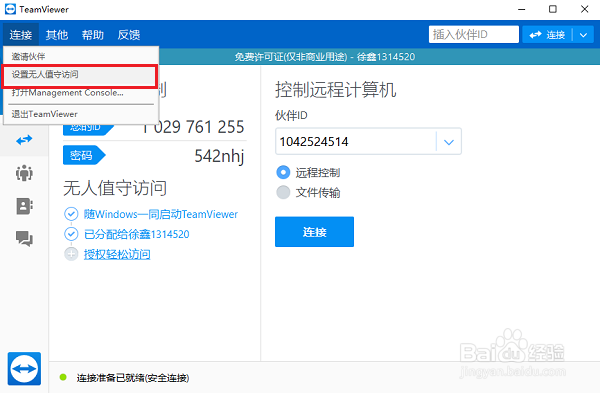The width and height of the screenshot is (600, 393).
Task: Expand the top-right 连接 button dropdown arrow
Action: click(584, 35)
